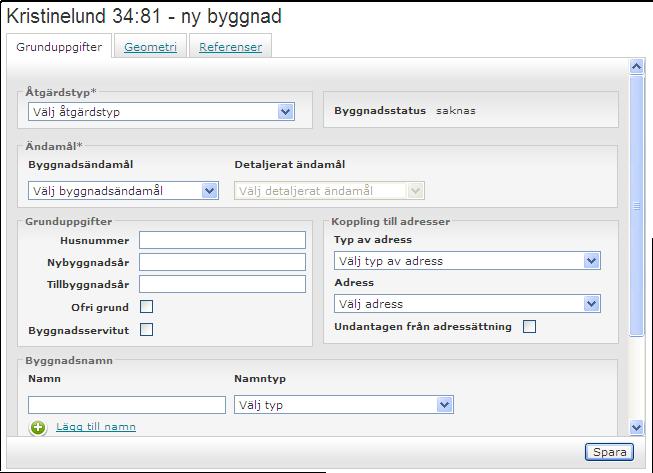
Task: Open the disabled Välj detaljerat ändamål dropdown
Action: 329,191
